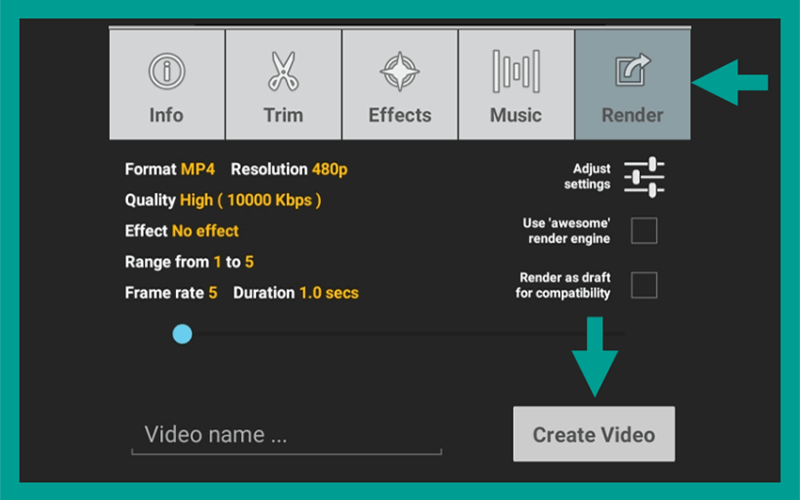
Task: Open the Effects tab
Action: click(x=400, y=85)
